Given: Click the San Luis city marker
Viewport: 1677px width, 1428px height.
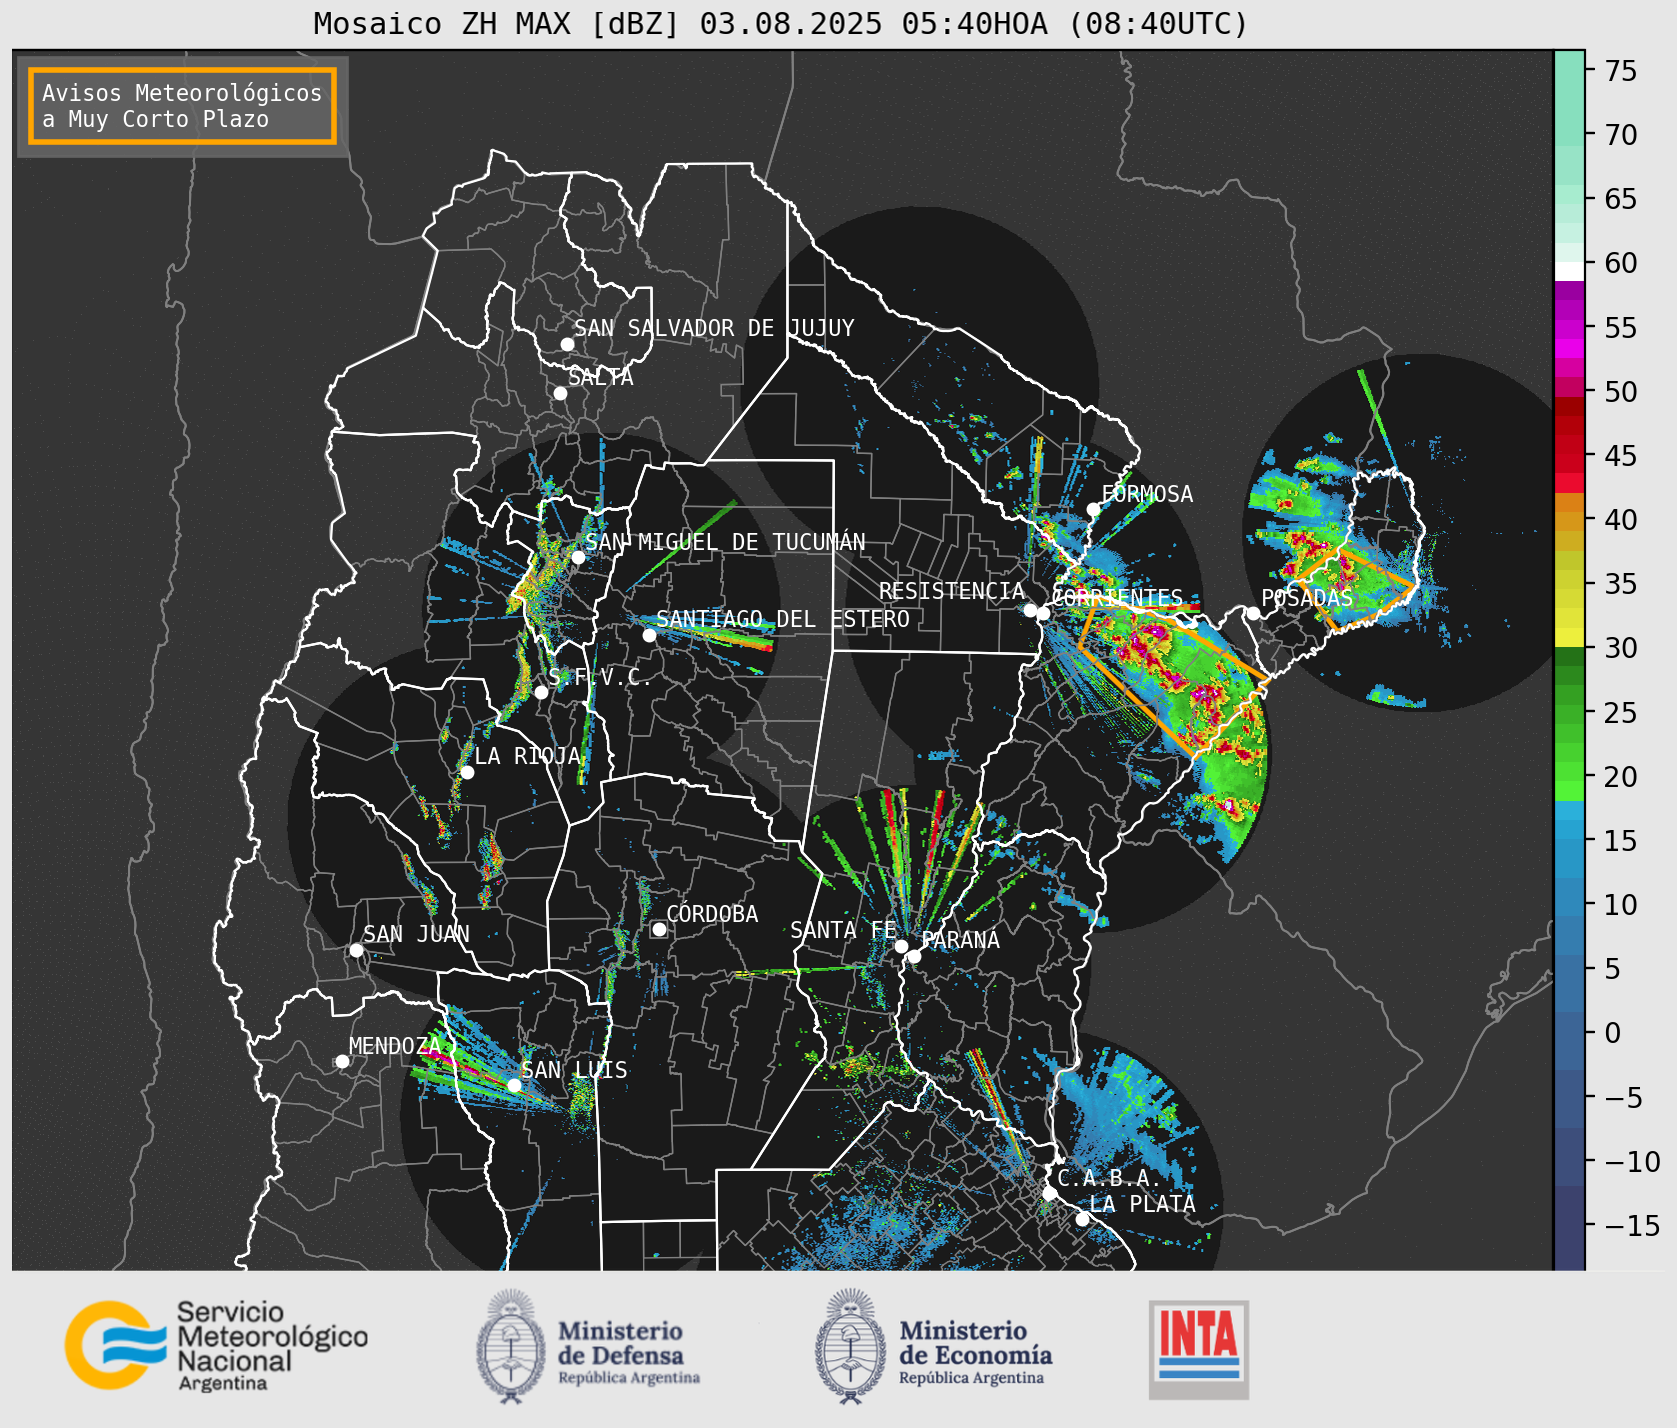Looking at the screenshot, I should (x=514, y=1085).
